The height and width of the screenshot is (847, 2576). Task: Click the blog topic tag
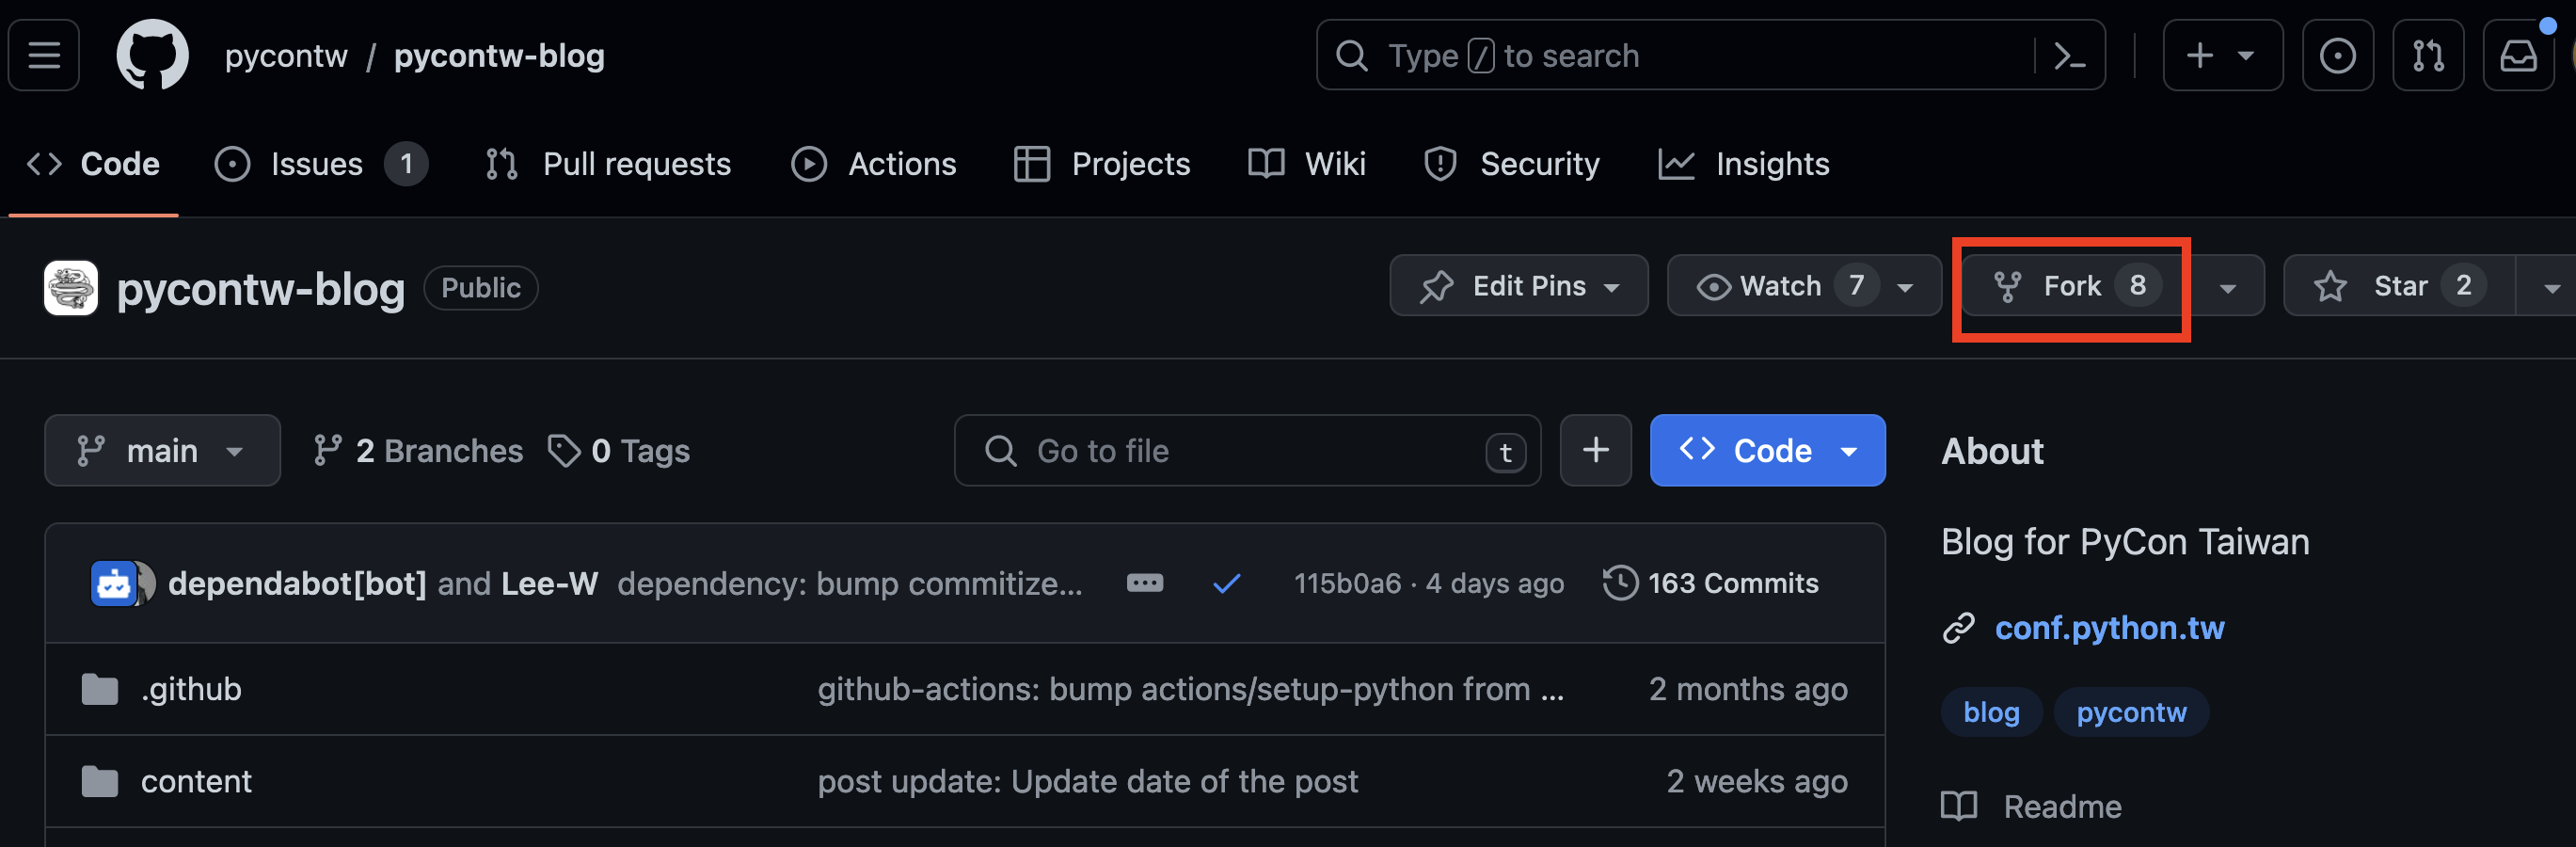(x=1991, y=712)
